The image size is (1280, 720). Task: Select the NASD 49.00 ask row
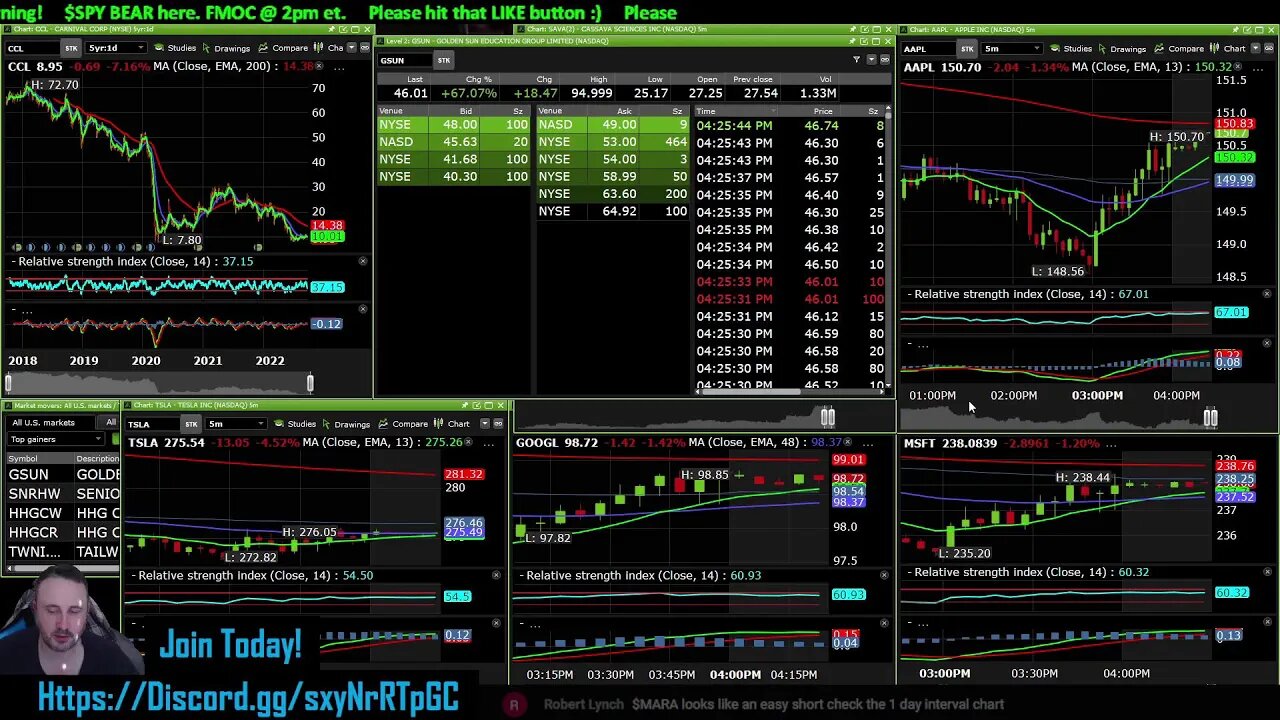click(x=613, y=125)
